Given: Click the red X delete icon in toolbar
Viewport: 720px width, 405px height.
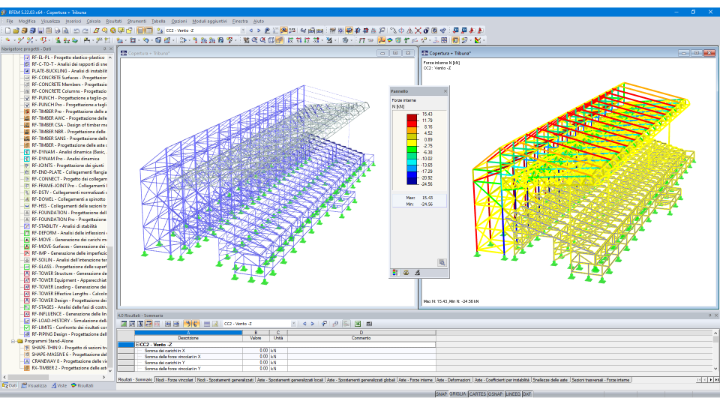Looking at the screenshot, I should coord(418,31).
